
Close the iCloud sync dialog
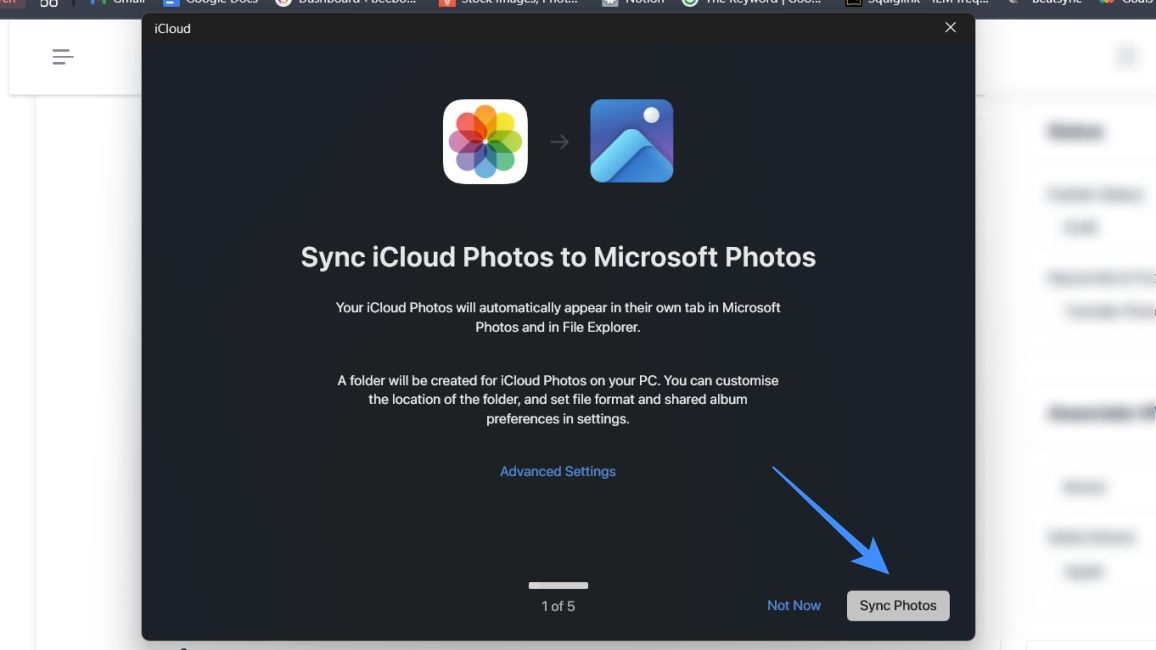coord(950,27)
